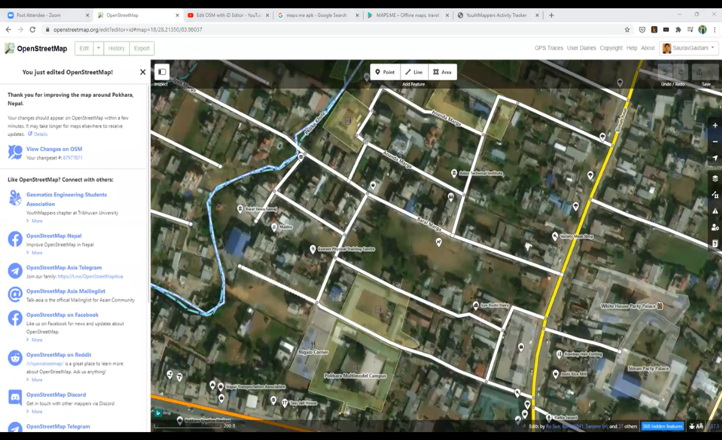Select the Point add-feature tool

click(385, 72)
